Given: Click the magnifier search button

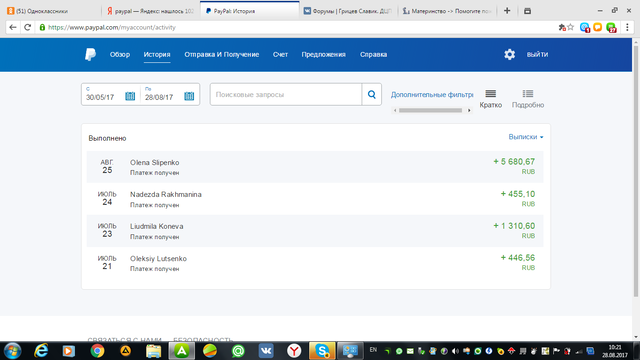Looking at the screenshot, I should click(x=371, y=94).
